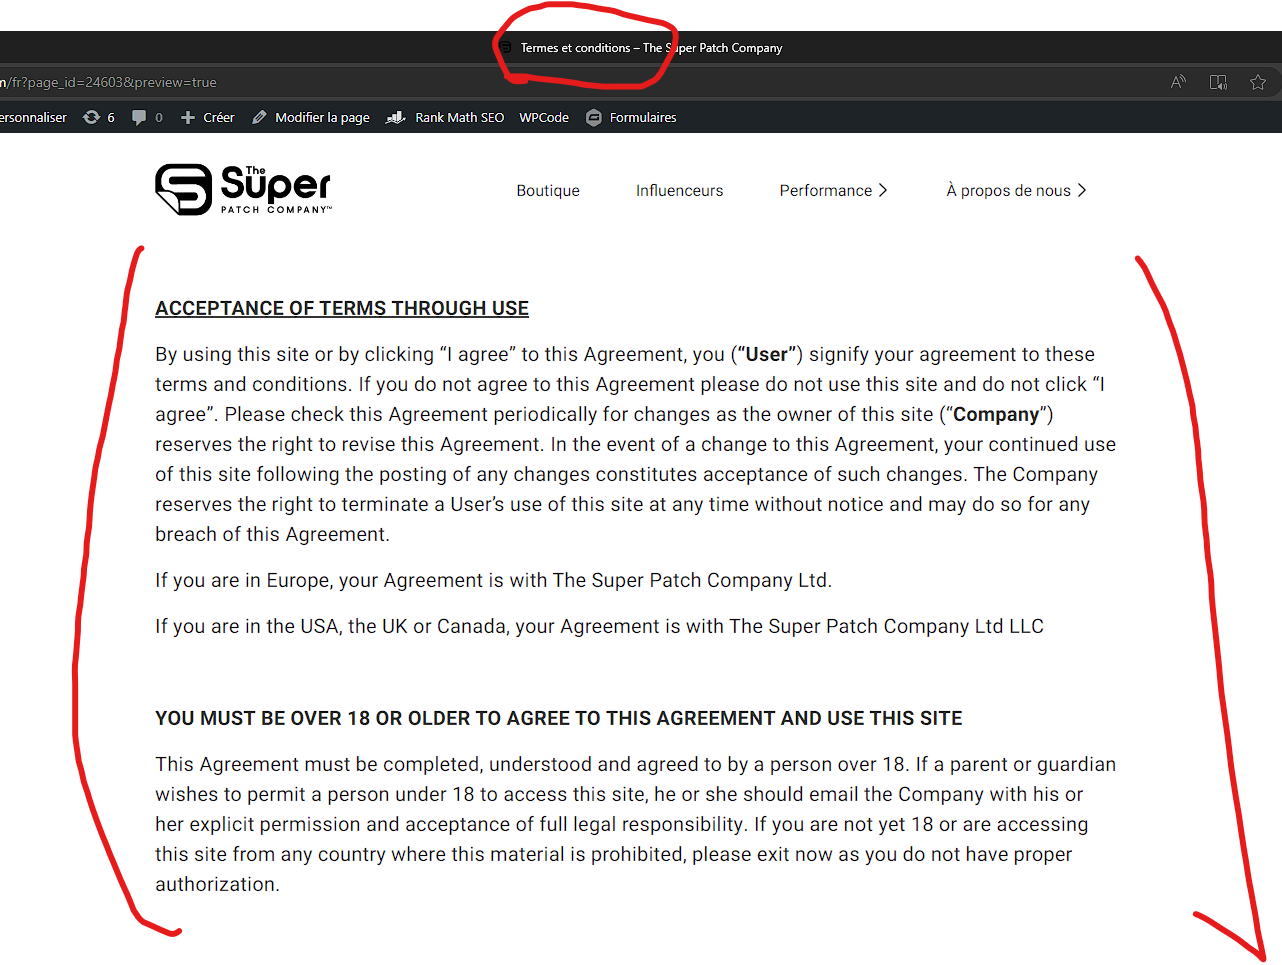This screenshot has width=1282, height=965.
Task: Click the bold word "Company" in paragraph
Action: pyautogui.click(x=996, y=414)
